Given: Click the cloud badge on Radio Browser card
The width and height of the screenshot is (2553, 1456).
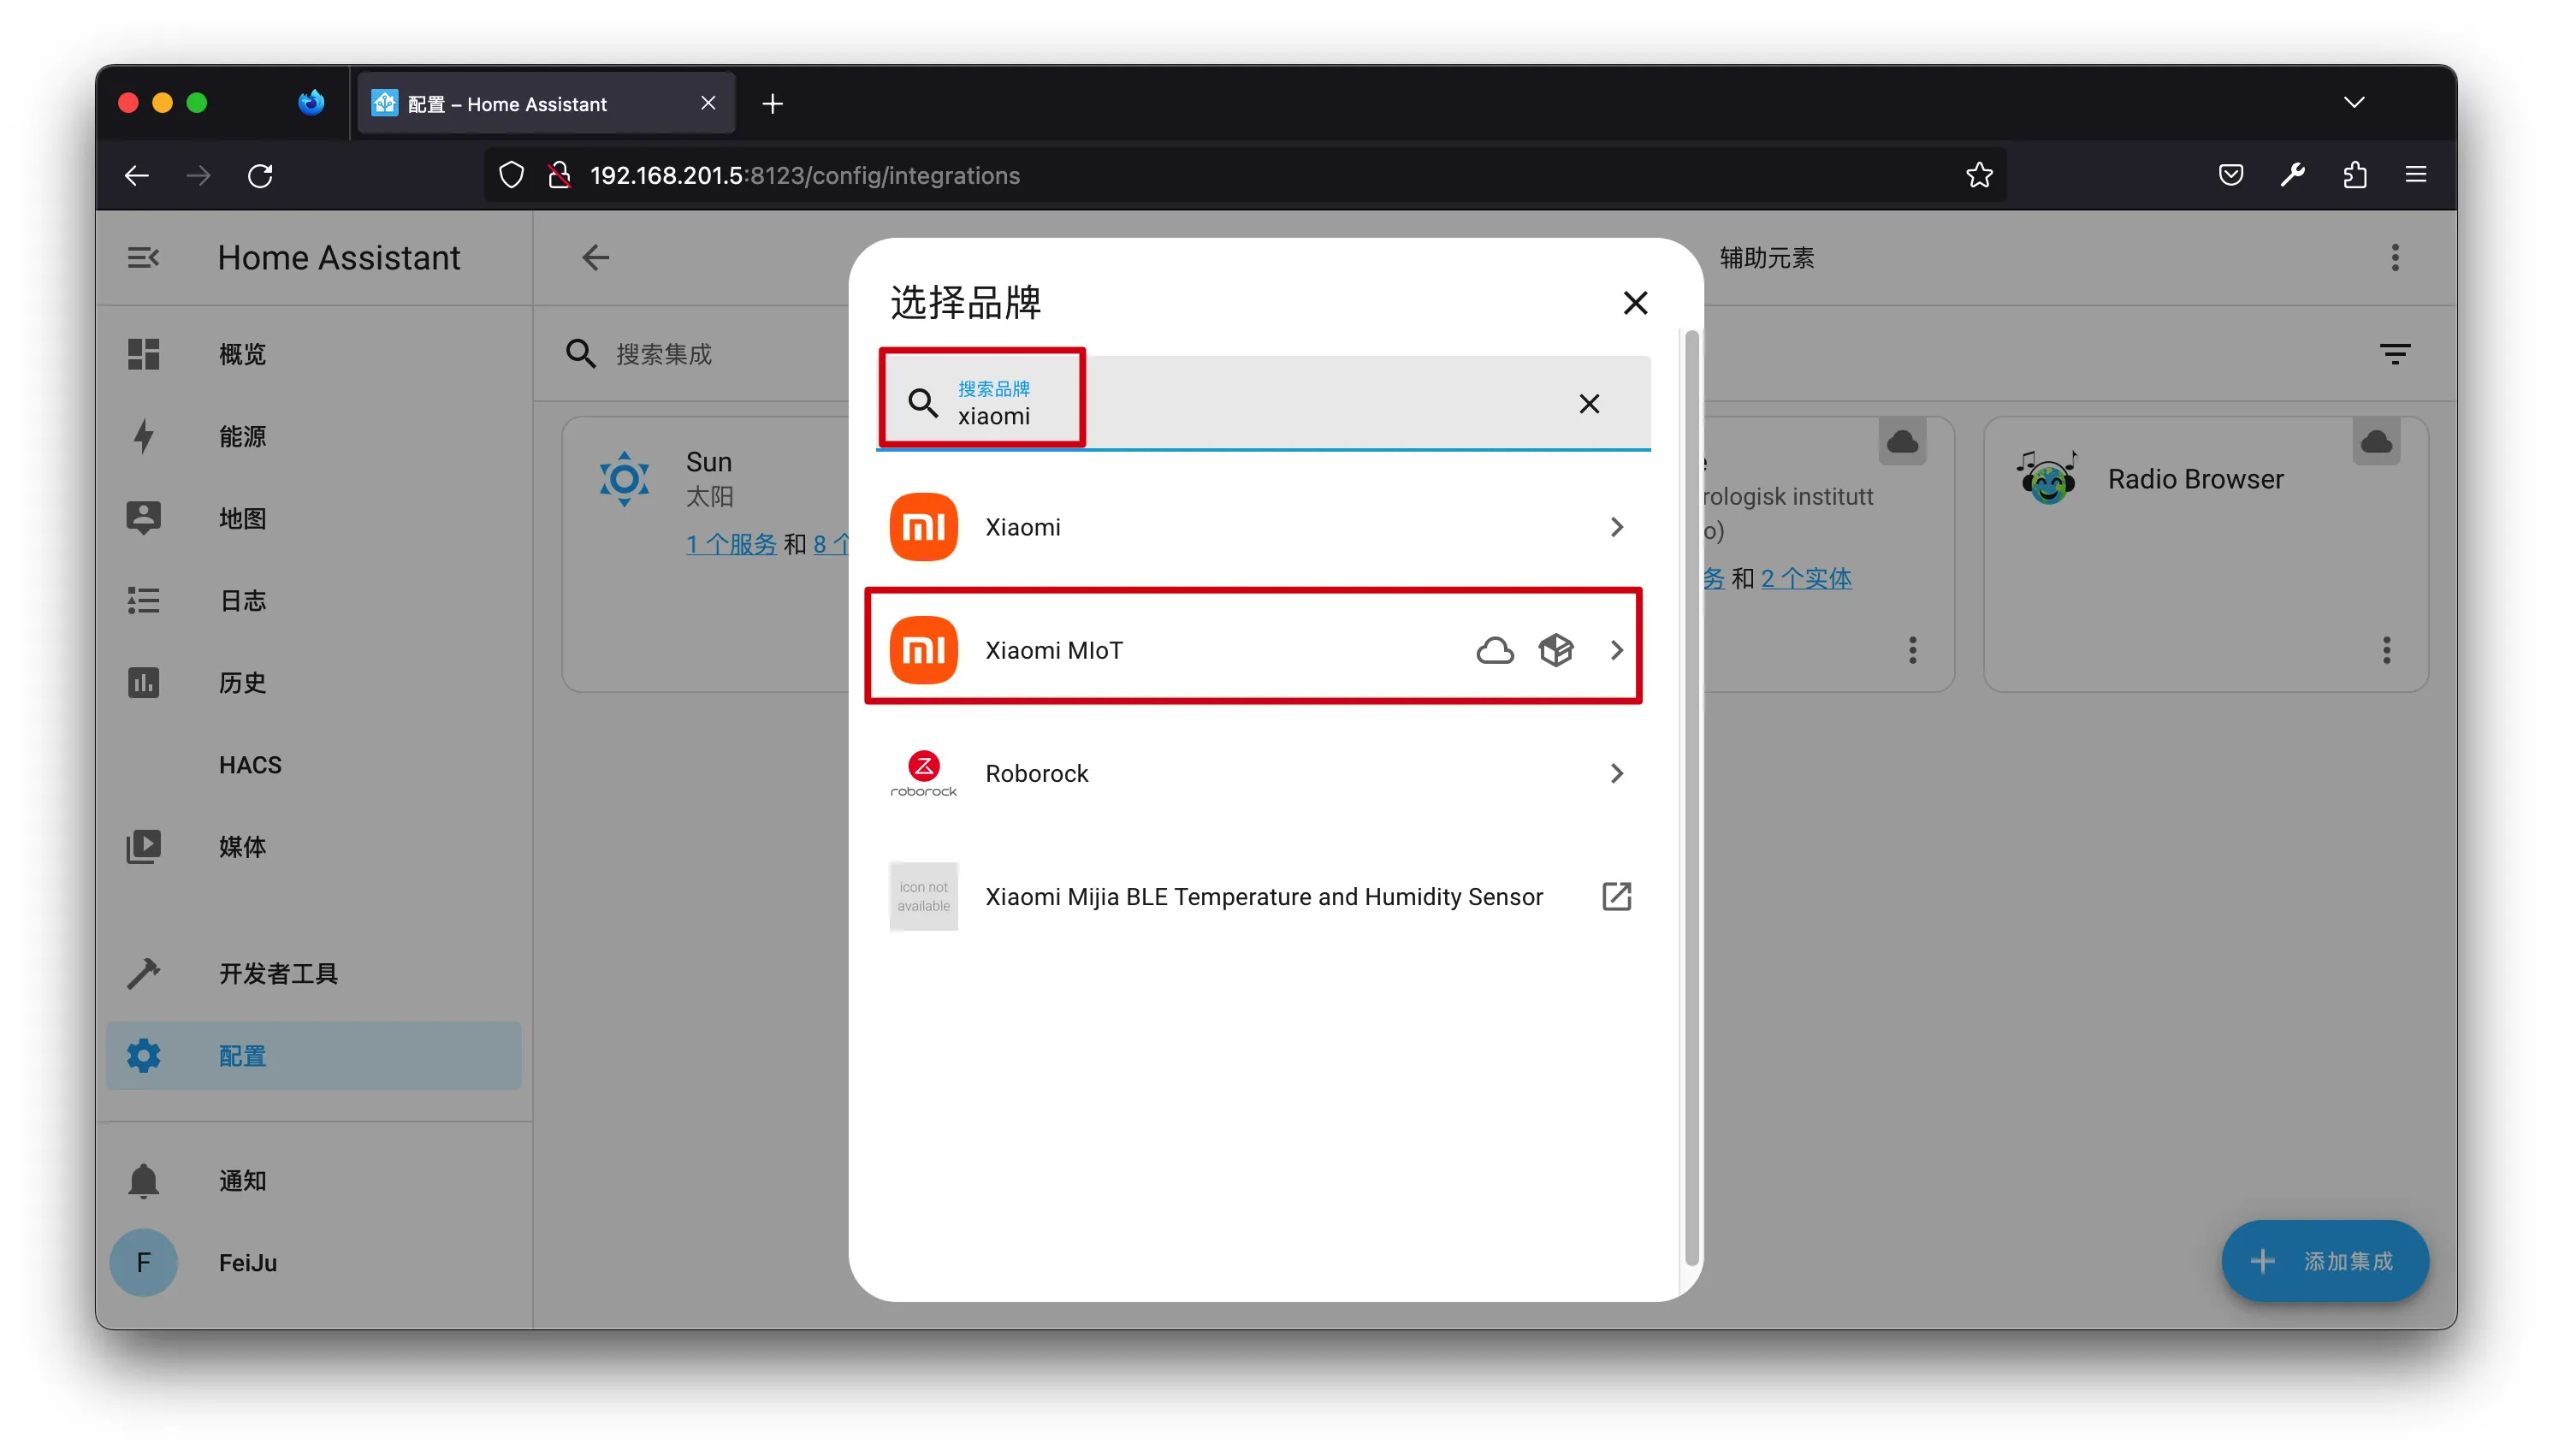Looking at the screenshot, I should 2376,441.
